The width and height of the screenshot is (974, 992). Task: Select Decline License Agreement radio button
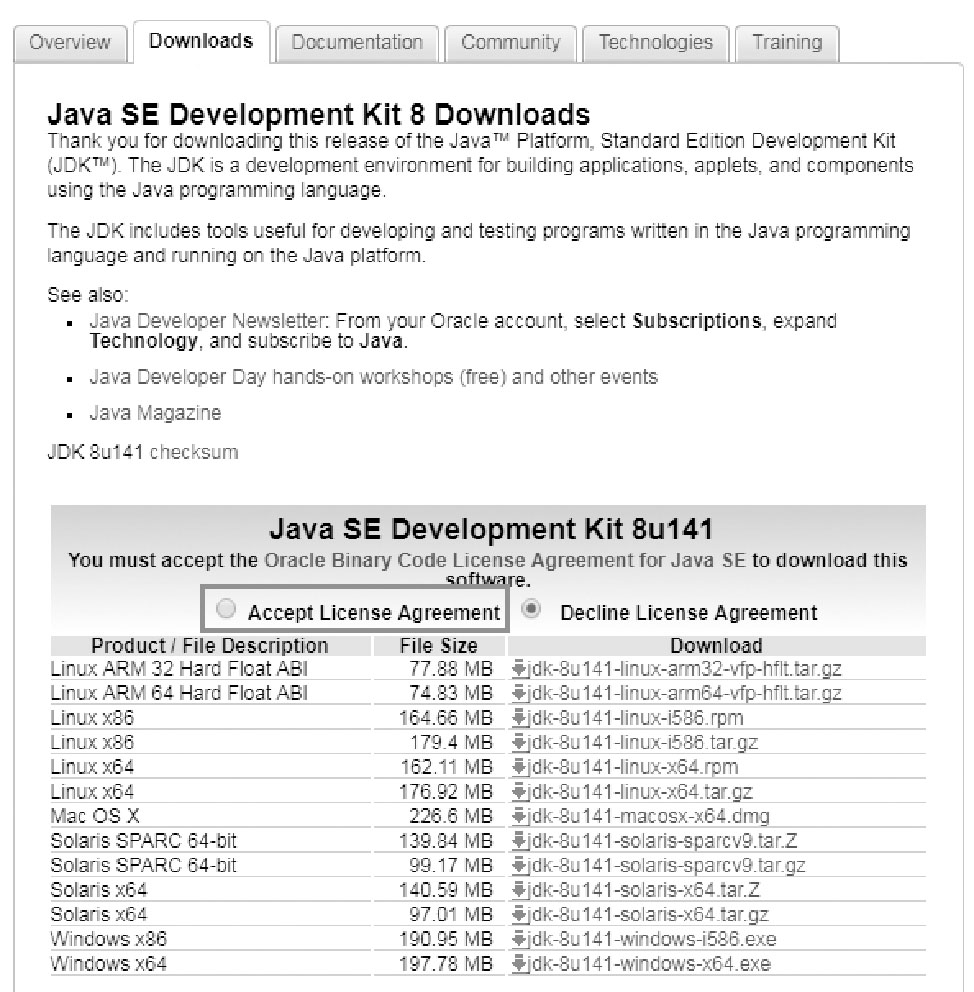coord(531,609)
